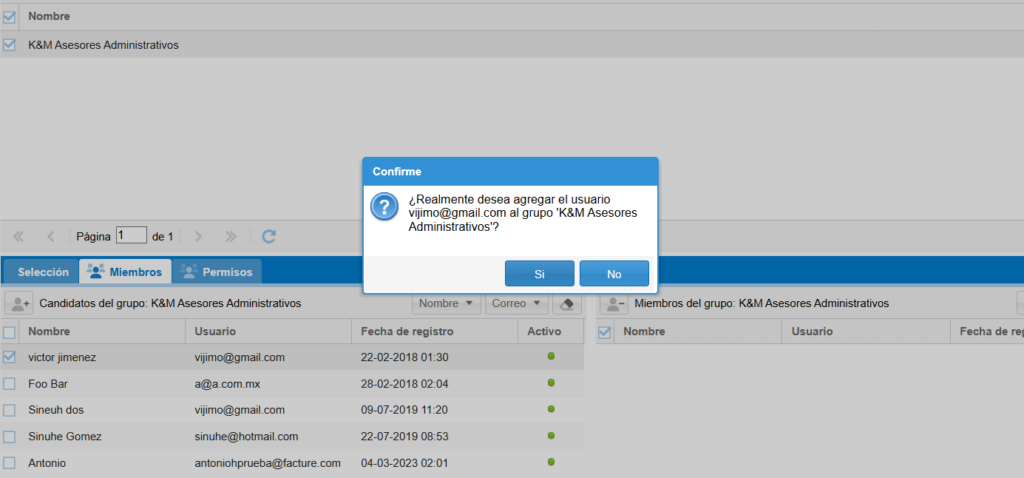The image size is (1024, 478).
Task: Toggle select-all checkbox in candidates header
Action: pos(9,332)
